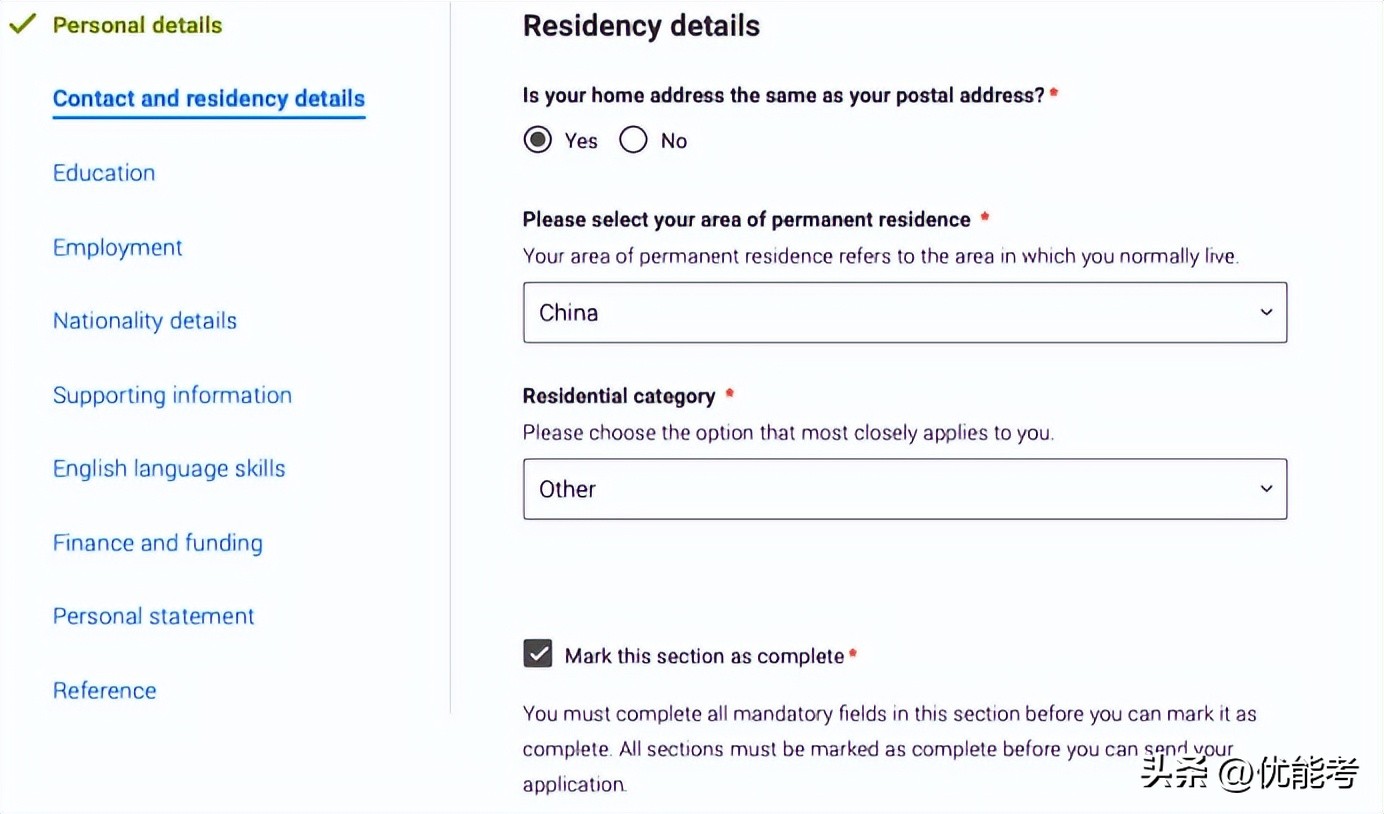Viewport: 1384px width, 814px height.
Task: Expand the Residential category dropdown
Action: [x=904, y=489]
